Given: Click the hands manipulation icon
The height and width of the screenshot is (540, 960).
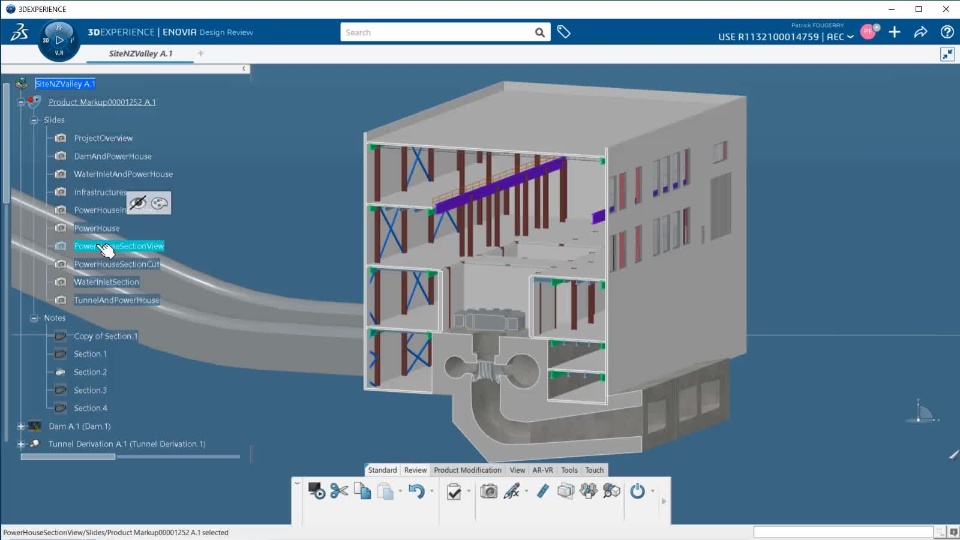Looking at the screenshot, I should [x=588, y=491].
